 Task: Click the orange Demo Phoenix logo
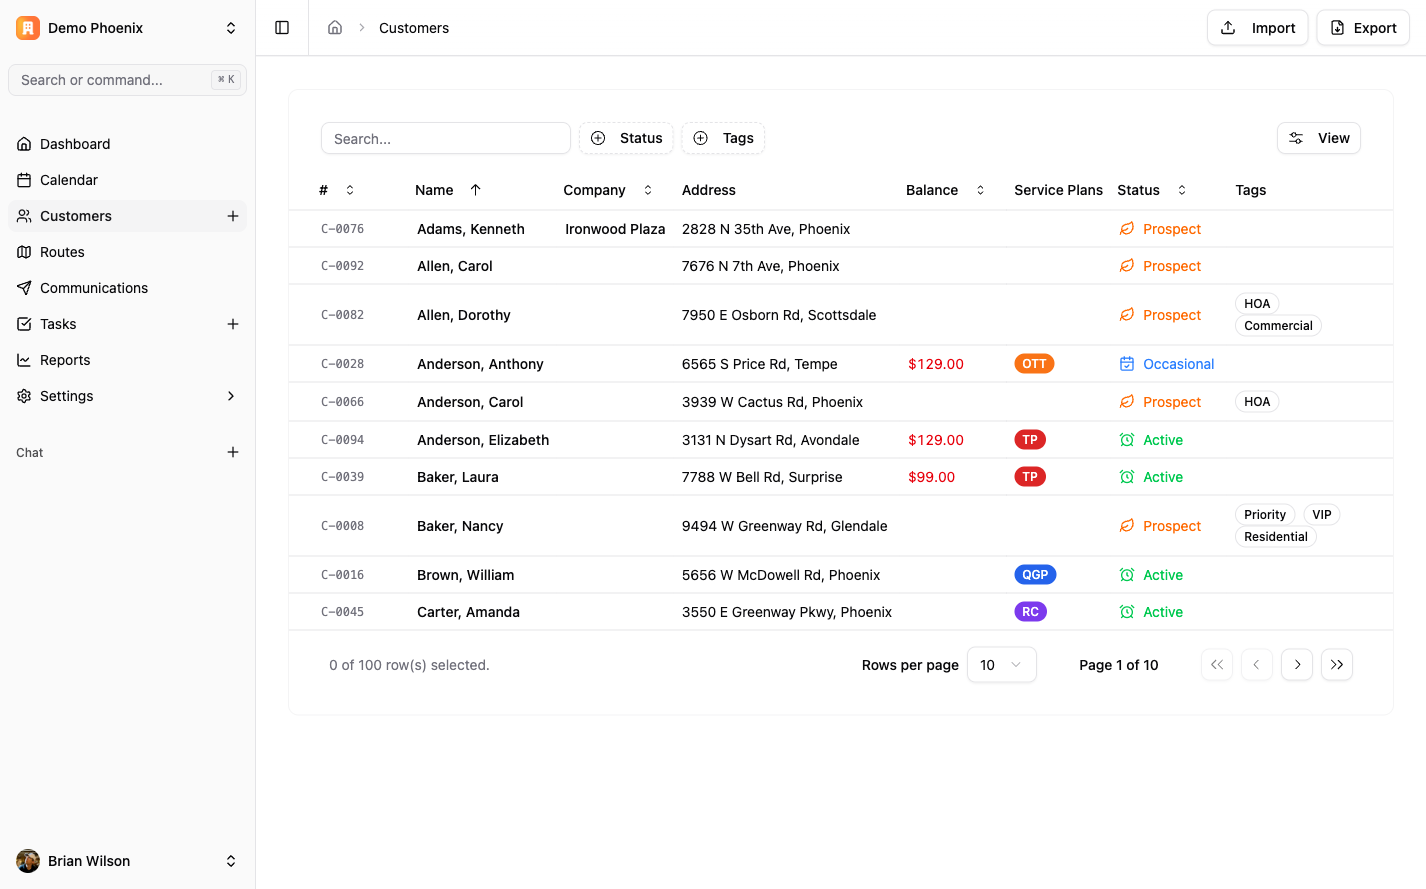point(28,28)
